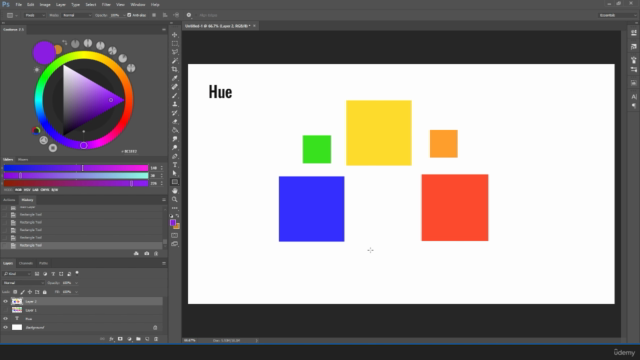Open the Filter menu
Screen dimensions: 640x360
click(x=106, y=4)
